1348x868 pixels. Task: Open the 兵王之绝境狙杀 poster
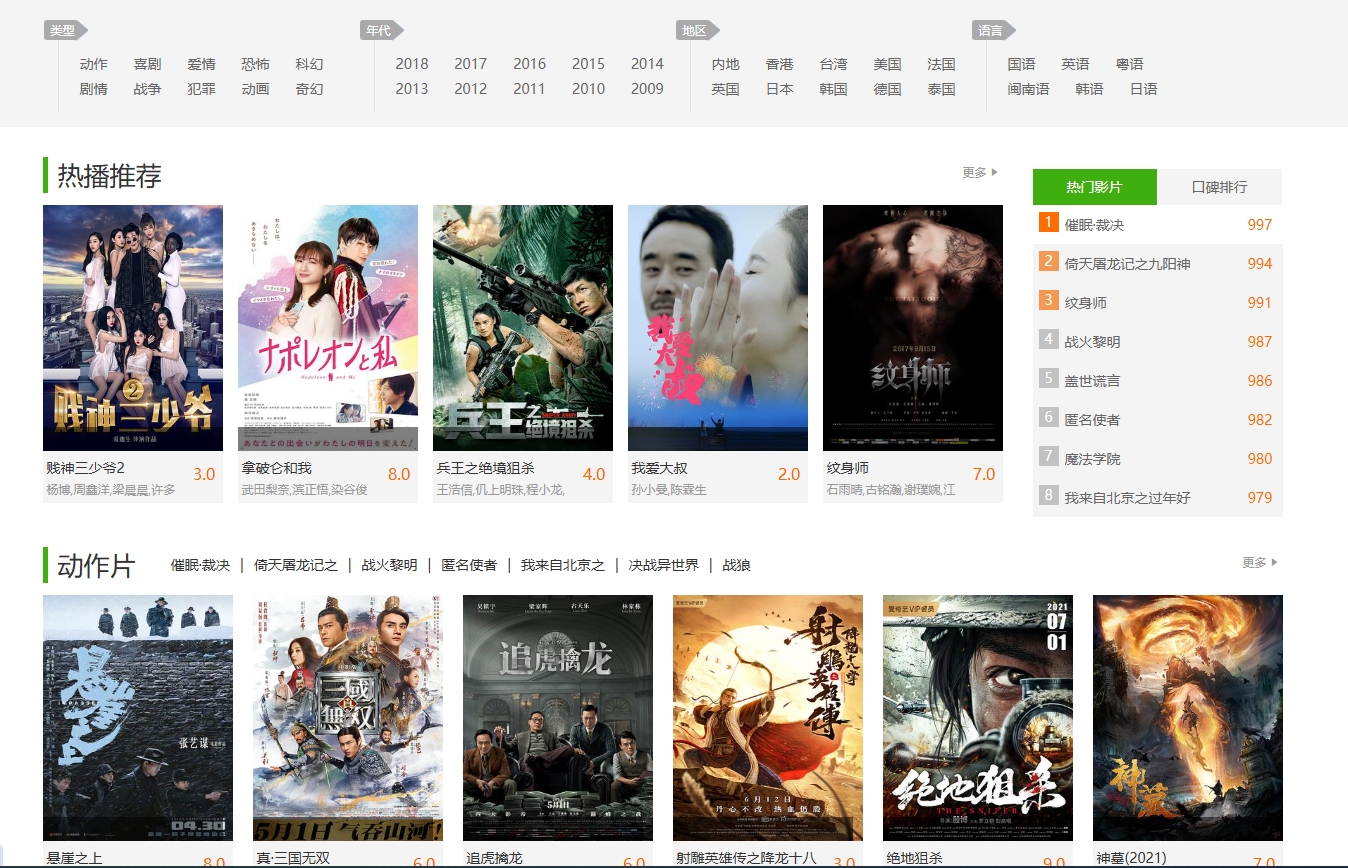tap(523, 328)
